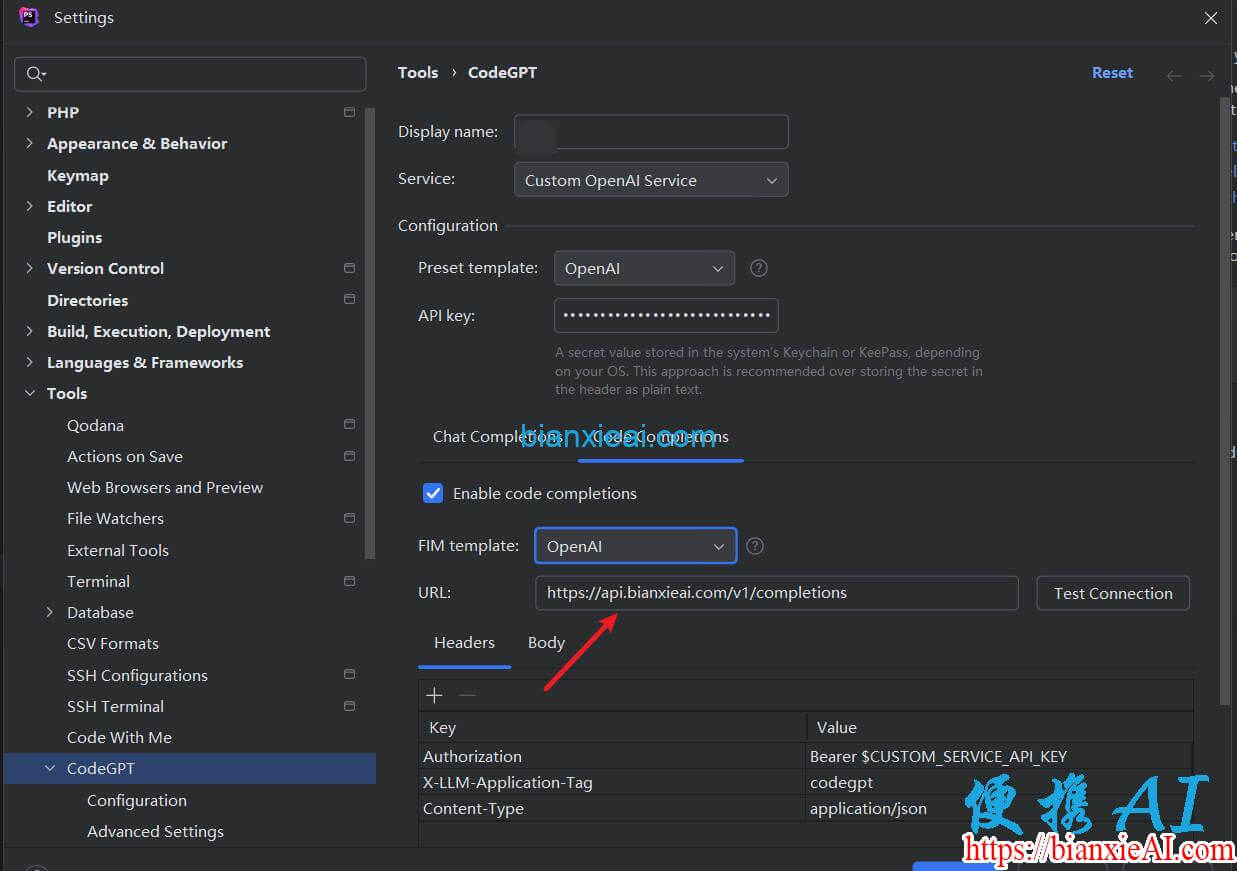Viewport: 1237px width, 871px height.
Task: Switch to the Body tab
Action: pyautogui.click(x=546, y=642)
